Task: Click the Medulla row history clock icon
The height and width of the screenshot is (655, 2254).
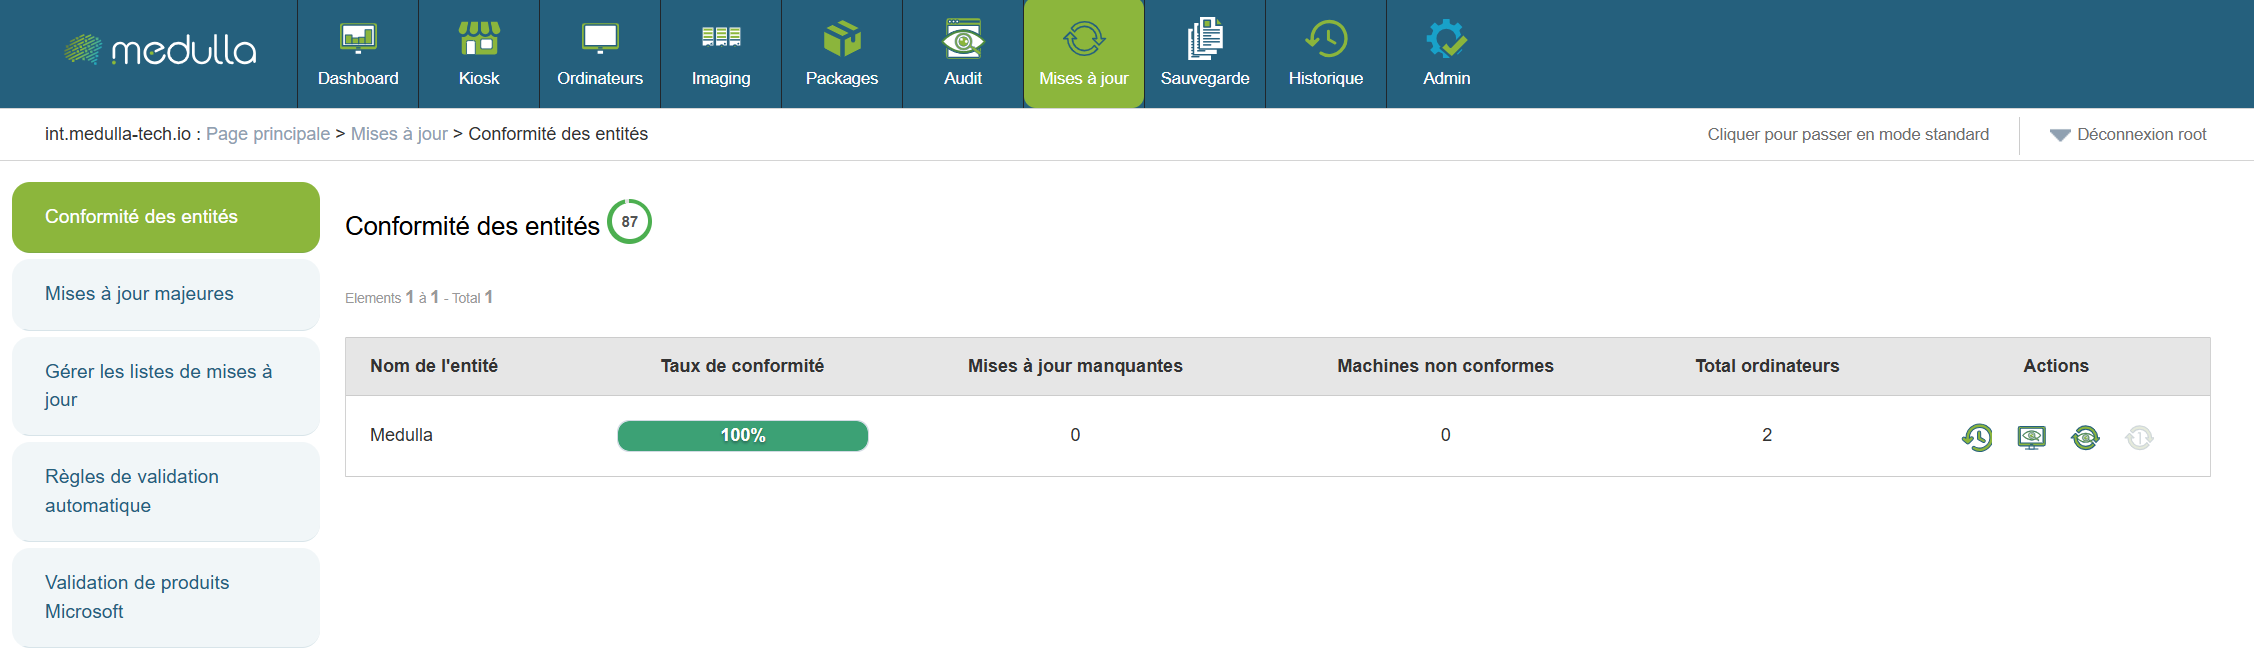Action: tap(1977, 437)
